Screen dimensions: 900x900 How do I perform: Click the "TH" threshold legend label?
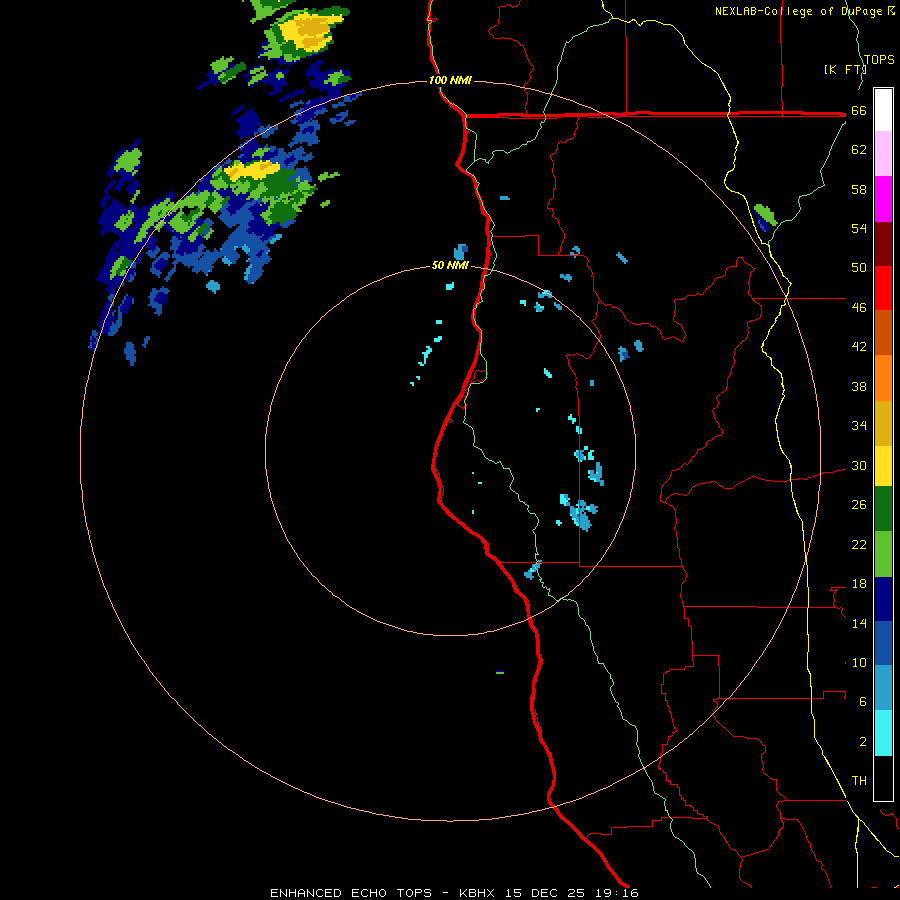coord(859,781)
